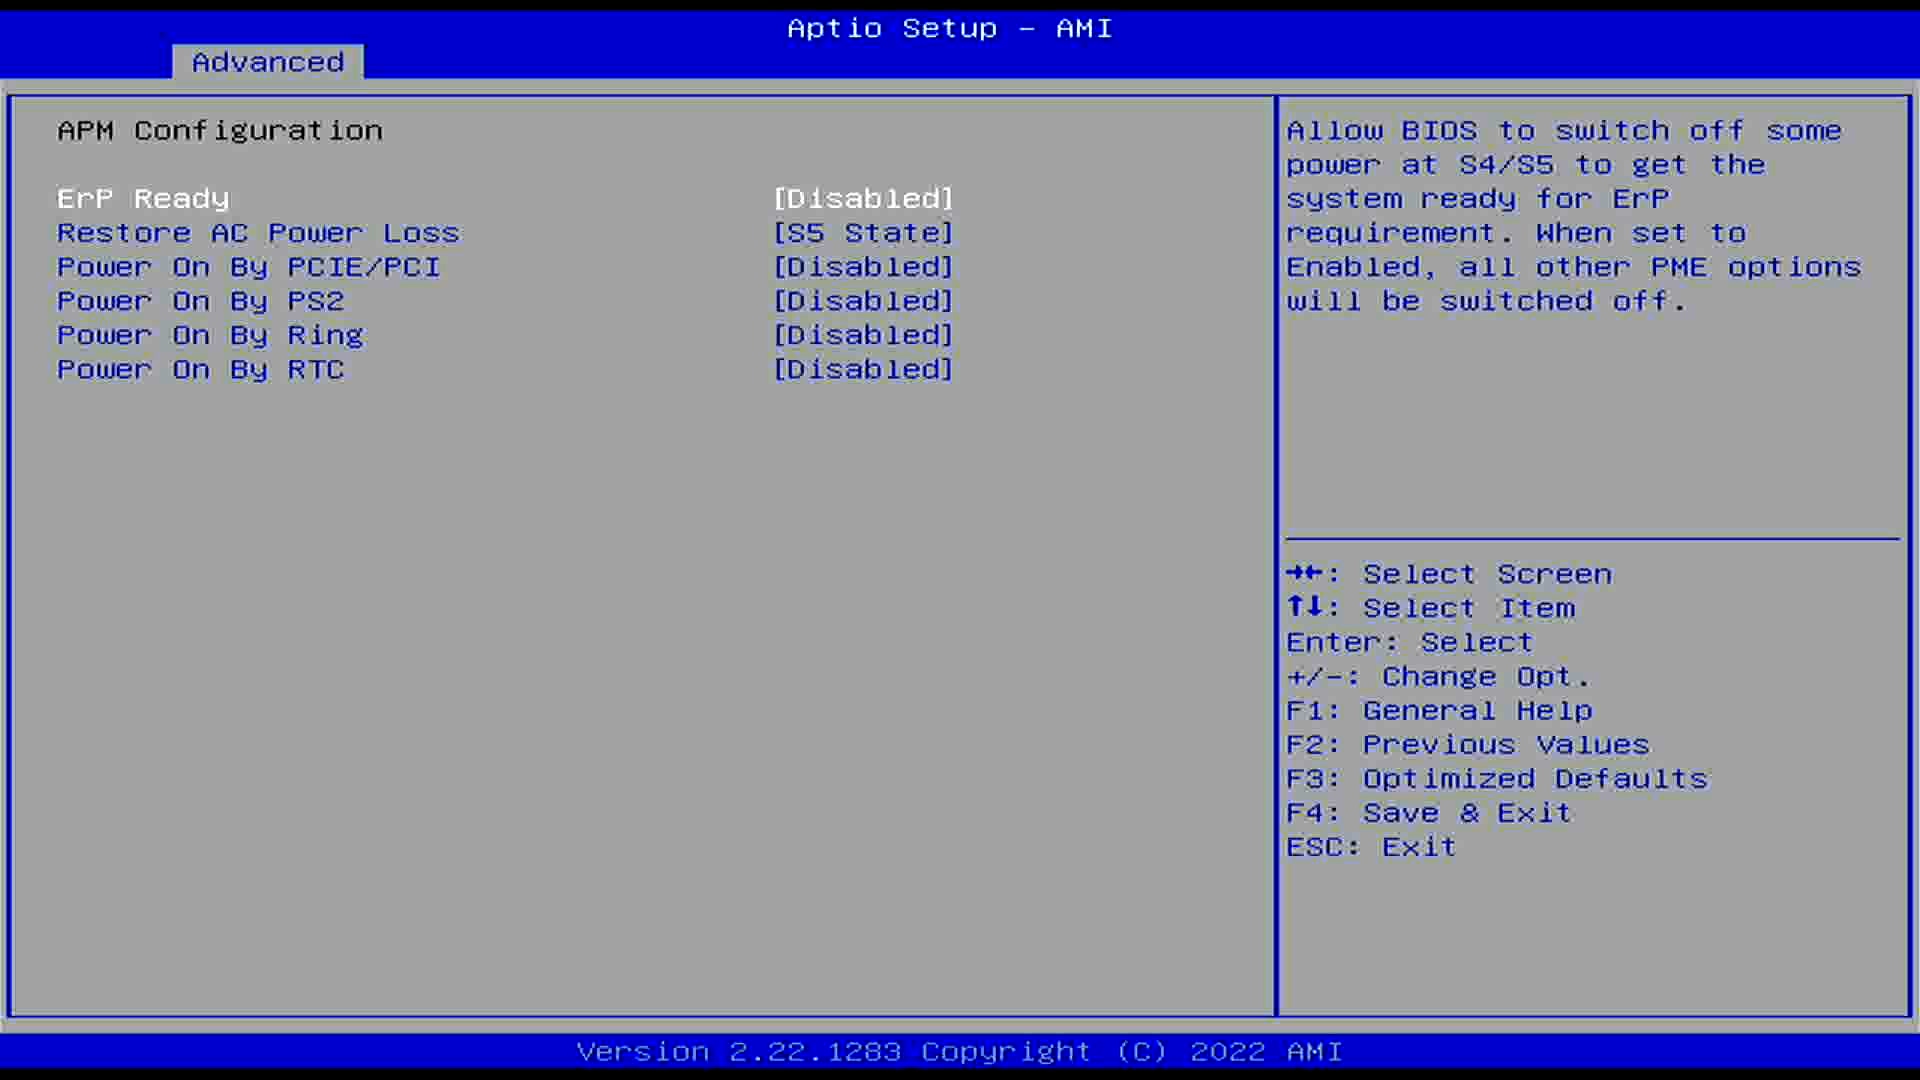Toggle Power On By PS2 [Disabled] value
Image resolution: width=1920 pixels, height=1080 pixels.
click(863, 301)
